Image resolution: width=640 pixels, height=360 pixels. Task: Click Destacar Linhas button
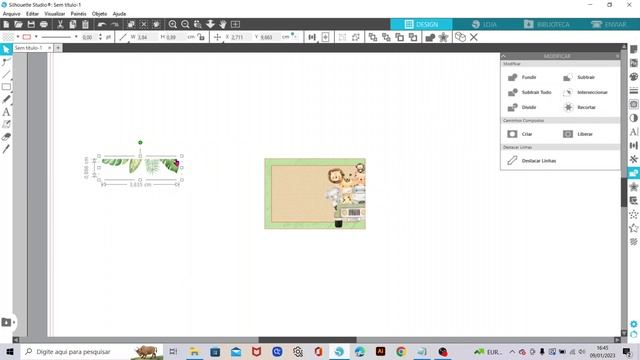(531, 161)
